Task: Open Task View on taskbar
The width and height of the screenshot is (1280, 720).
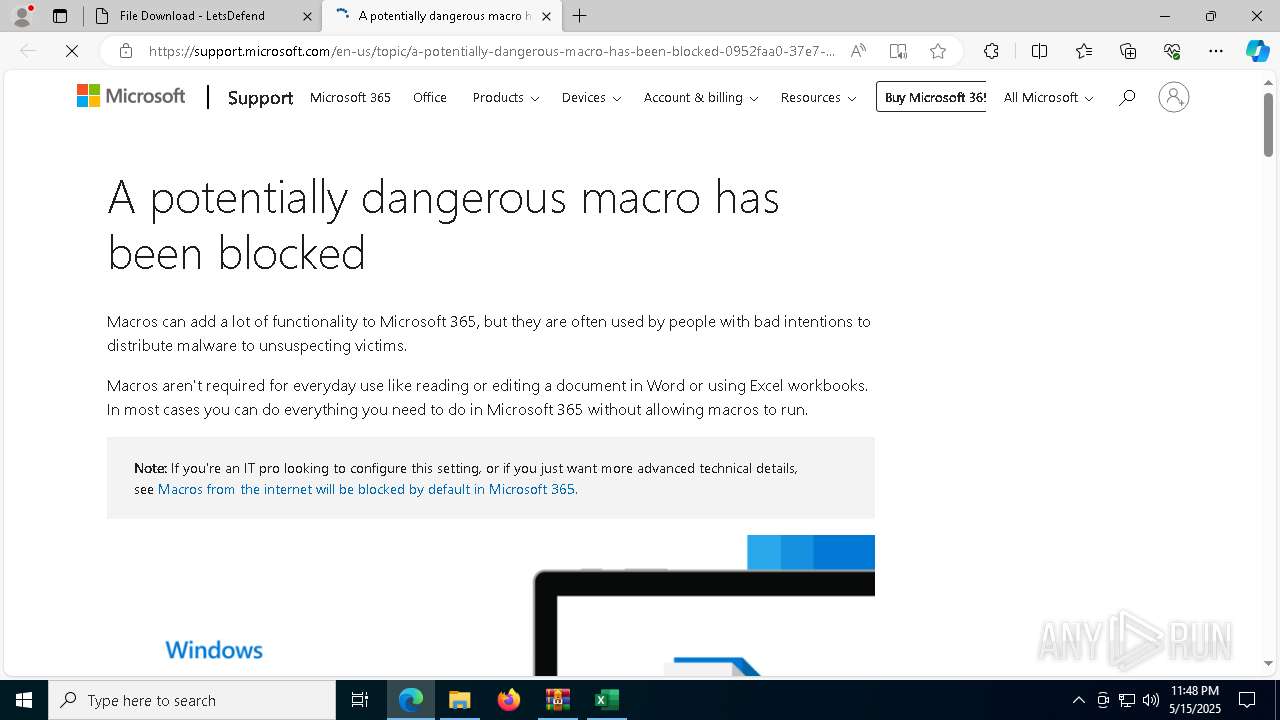Action: [x=360, y=700]
